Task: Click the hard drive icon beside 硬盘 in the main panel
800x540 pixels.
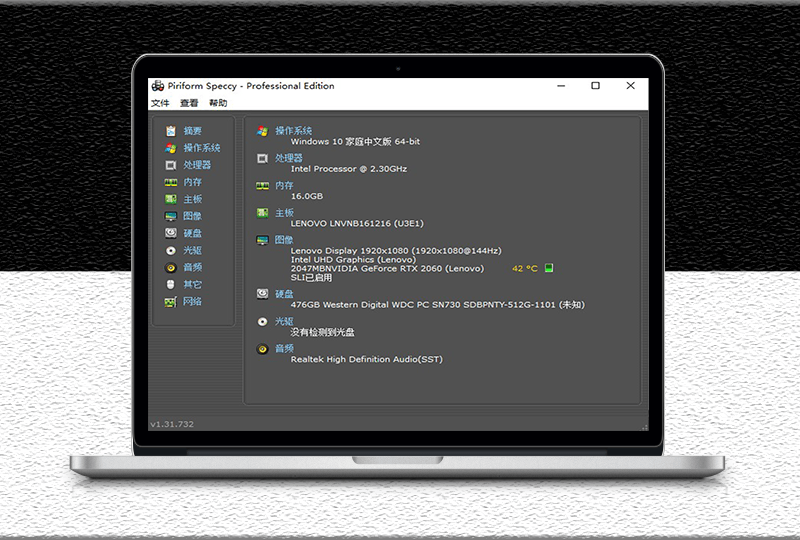Action: click(262, 294)
